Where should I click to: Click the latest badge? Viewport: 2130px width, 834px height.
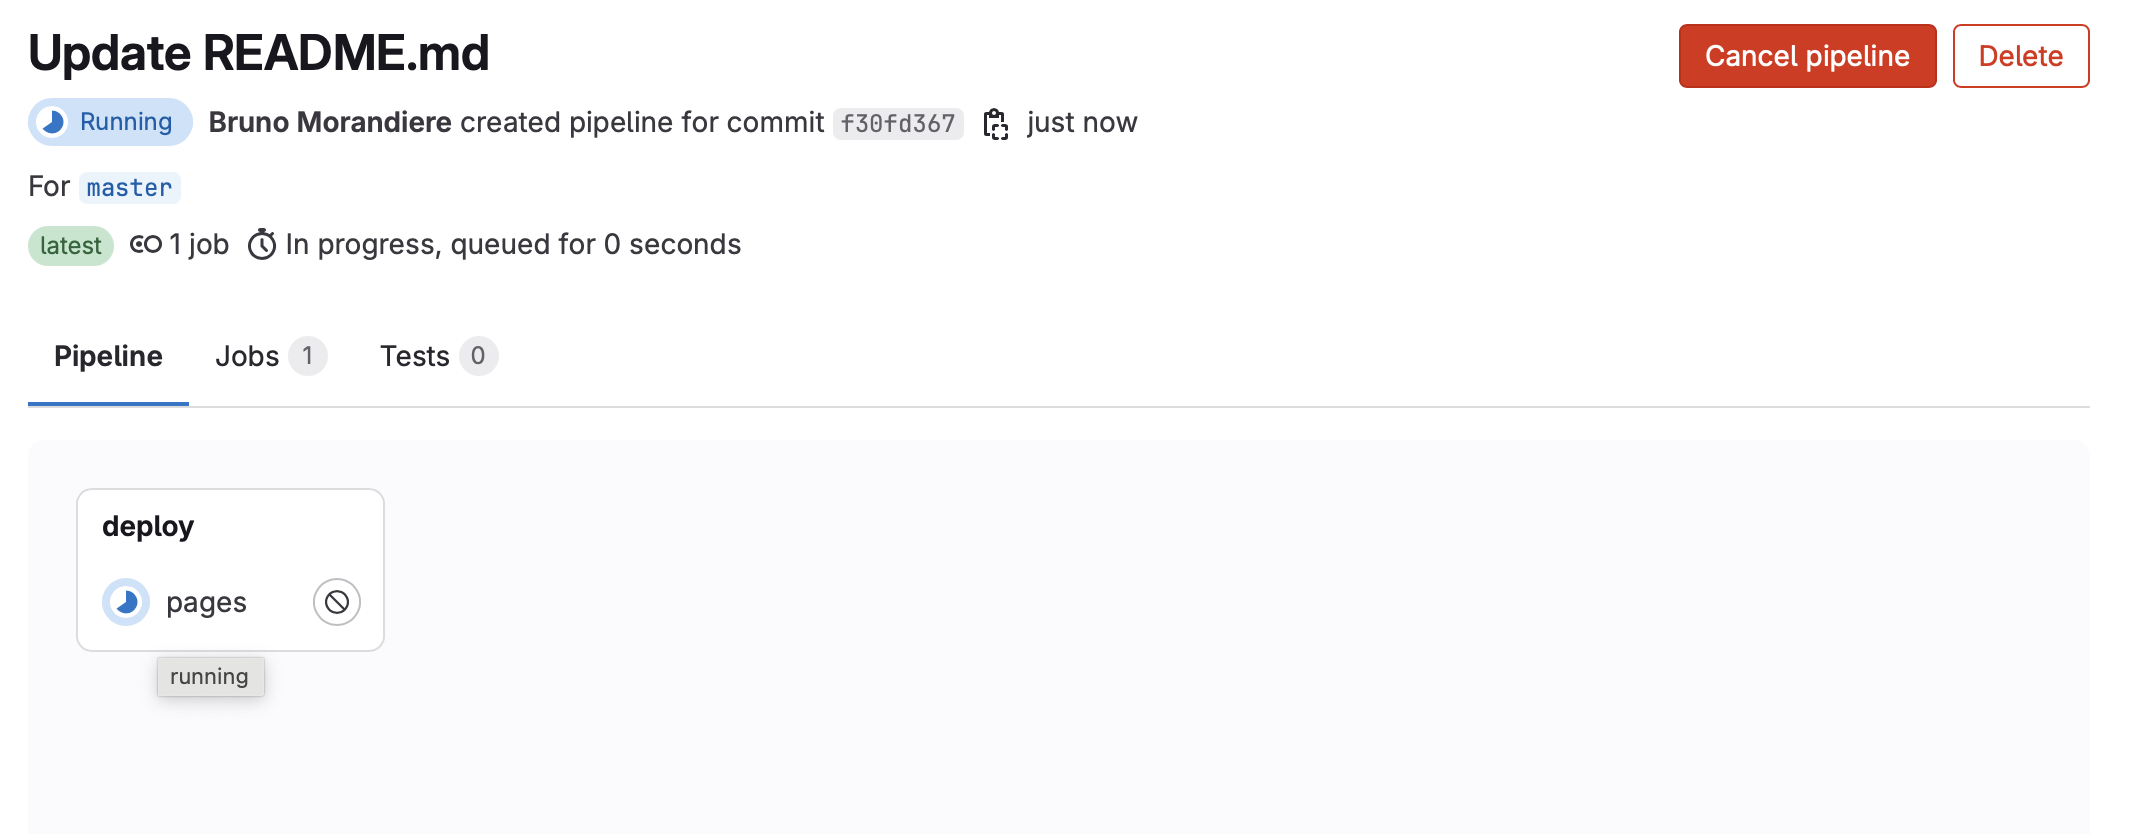[71, 246]
